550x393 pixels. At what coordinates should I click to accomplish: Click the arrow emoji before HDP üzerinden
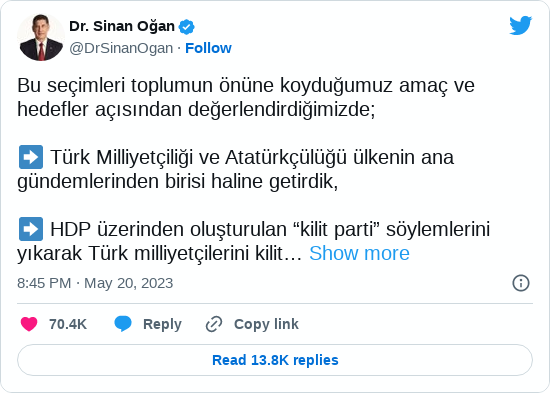click(31, 229)
